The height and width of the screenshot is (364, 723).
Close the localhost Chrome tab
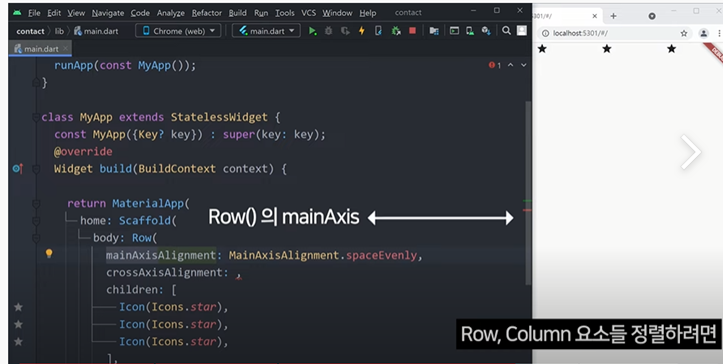(x=594, y=16)
